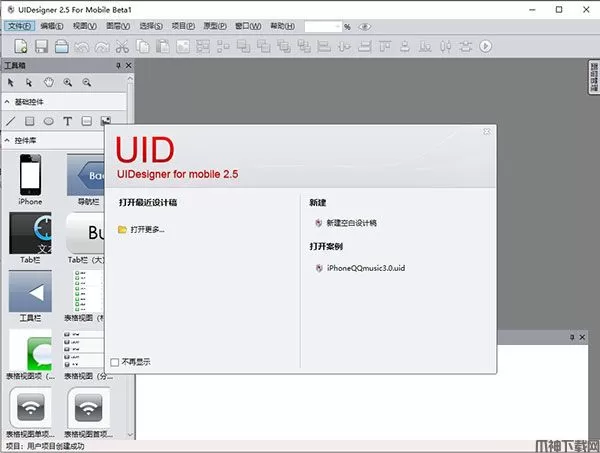Image resolution: width=600 pixels, height=453 pixels.
Task: Select the black arrow selection tool
Action: click(x=11, y=82)
